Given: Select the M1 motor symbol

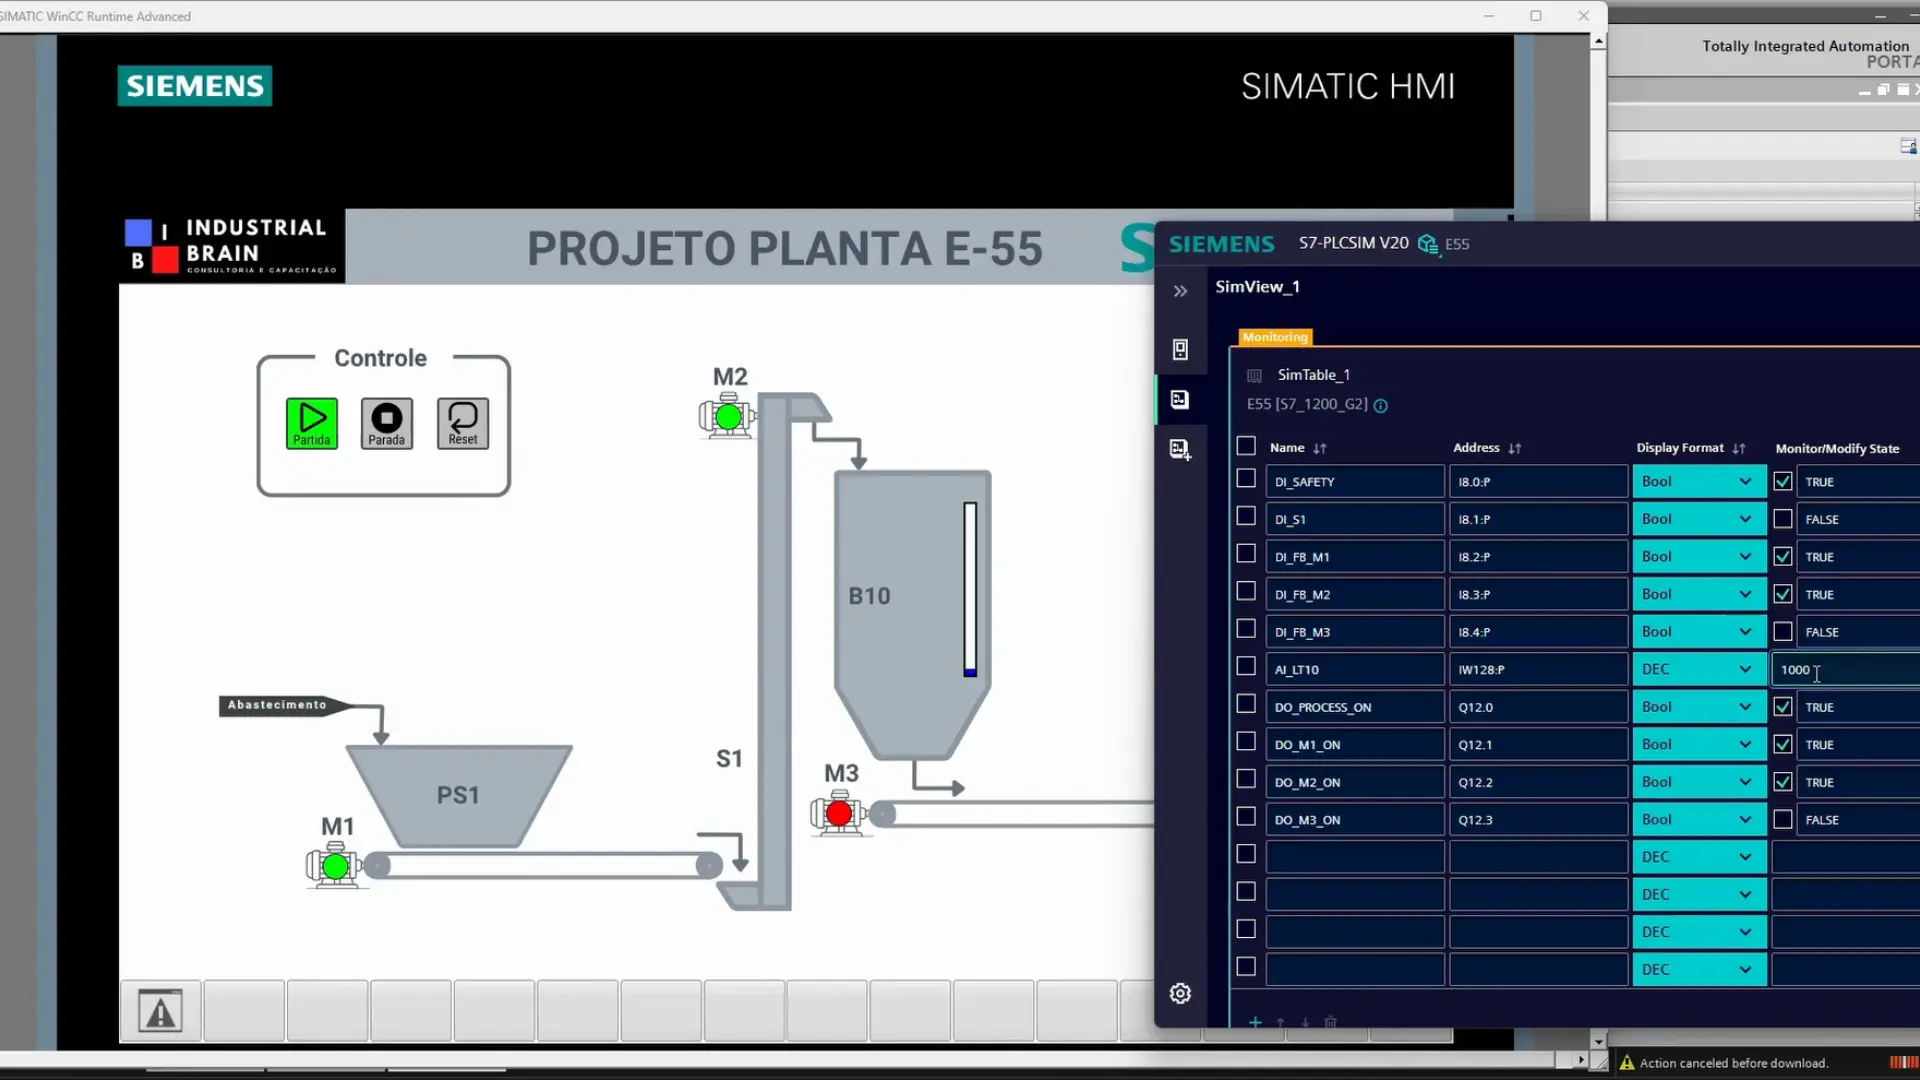Looking at the screenshot, I should [x=334, y=865].
